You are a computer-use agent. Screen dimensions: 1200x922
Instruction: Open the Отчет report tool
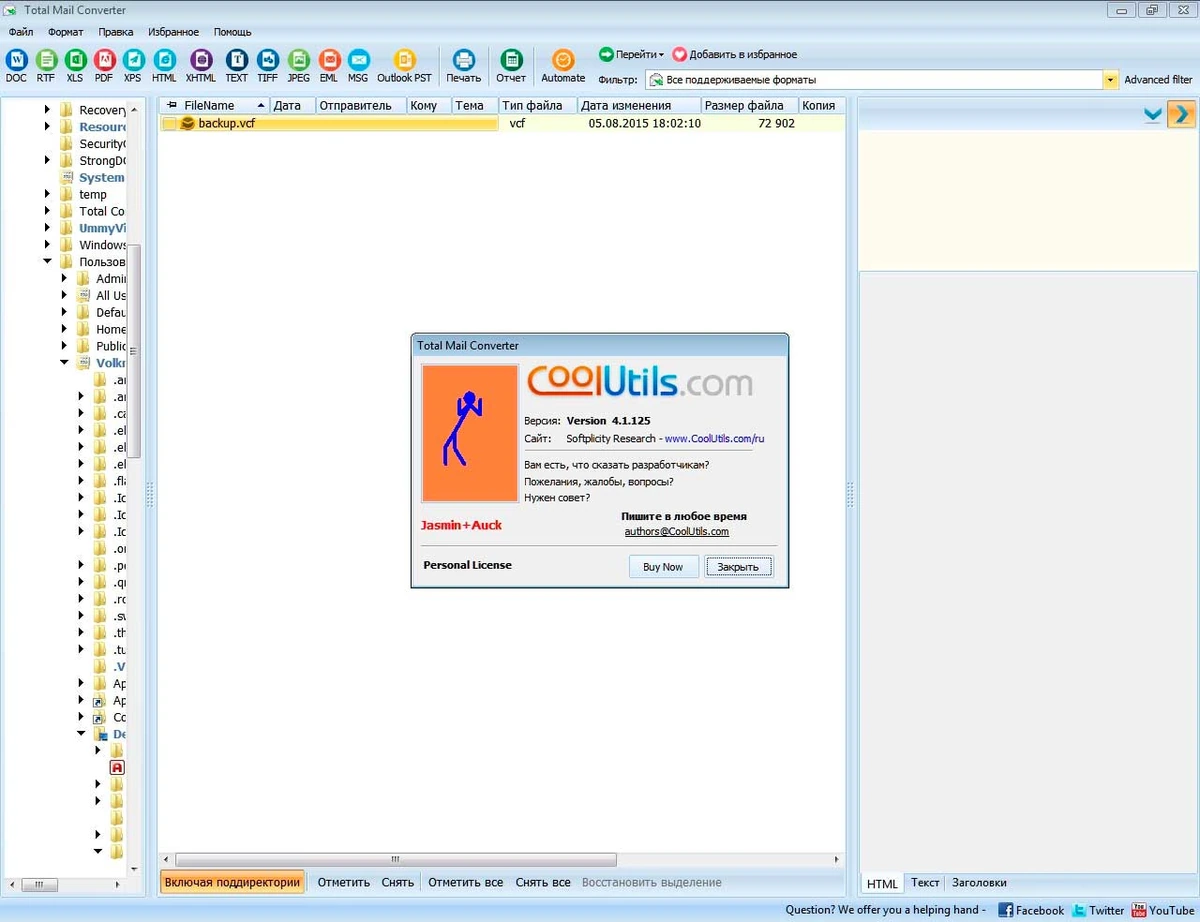(x=511, y=66)
